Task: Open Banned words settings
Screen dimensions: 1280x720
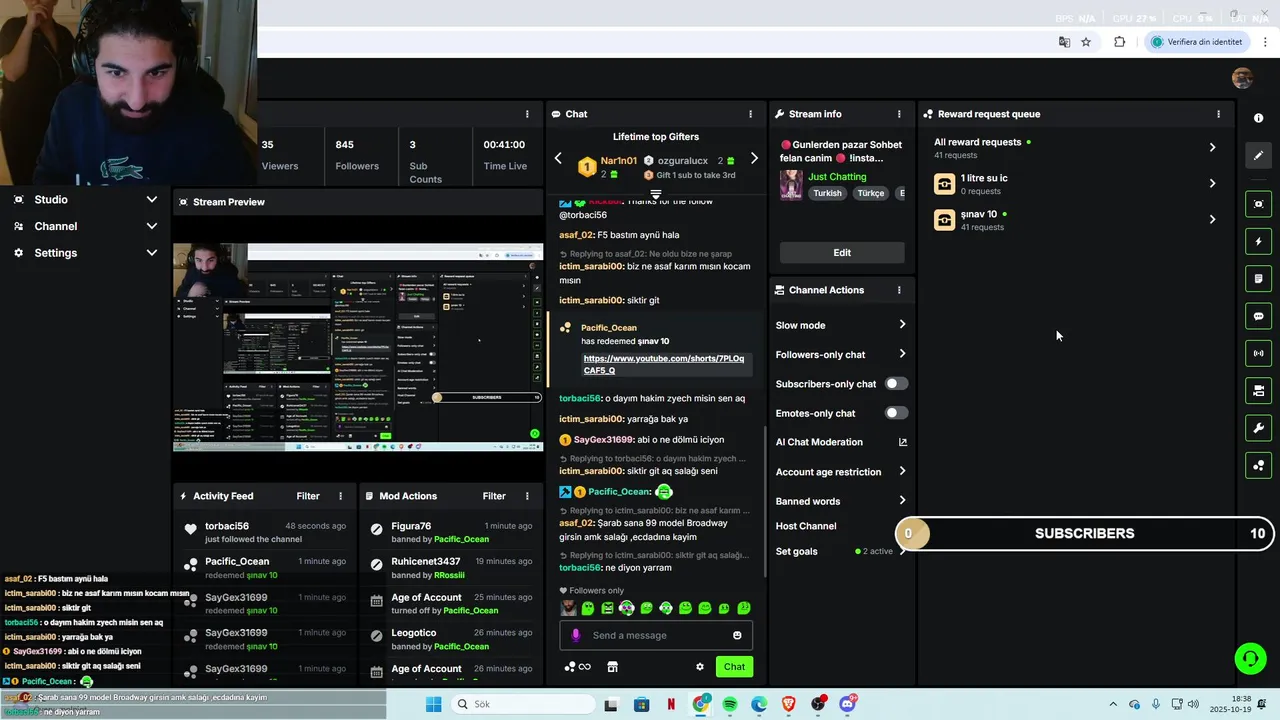Action: coord(841,501)
